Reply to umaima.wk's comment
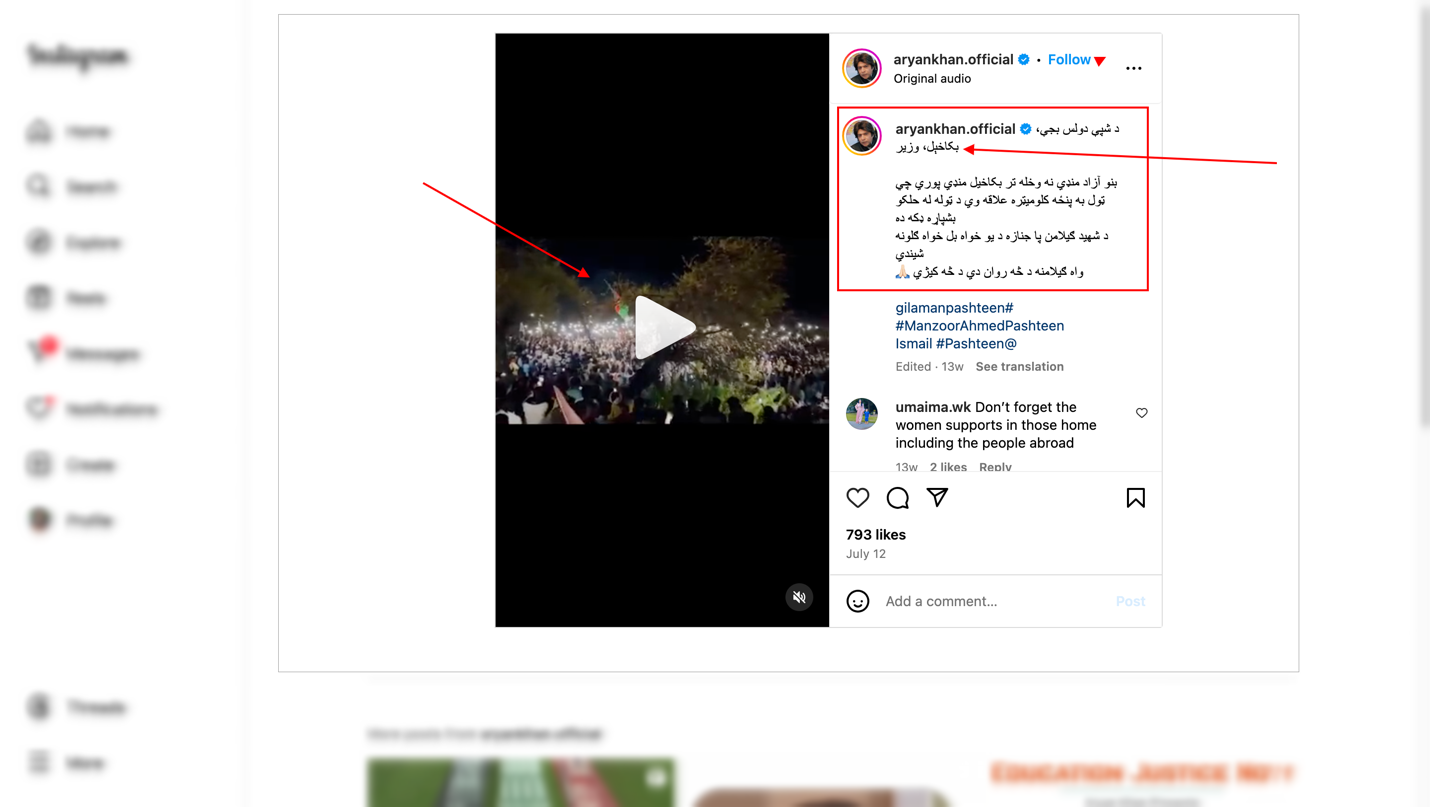Image resolution: width=1430 pixels, height=807 pixels. pyautogui.click(x=995, y=467)
